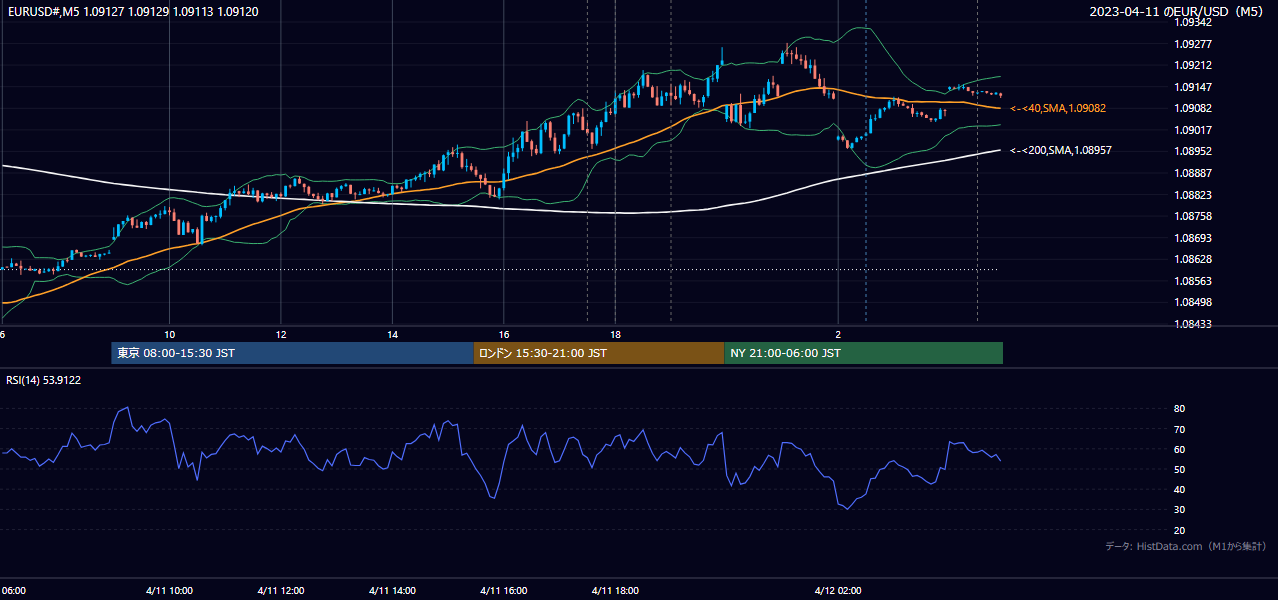Click the 4/12 02:00 bottom time label

pyautogui.click(x=838, y=590)
